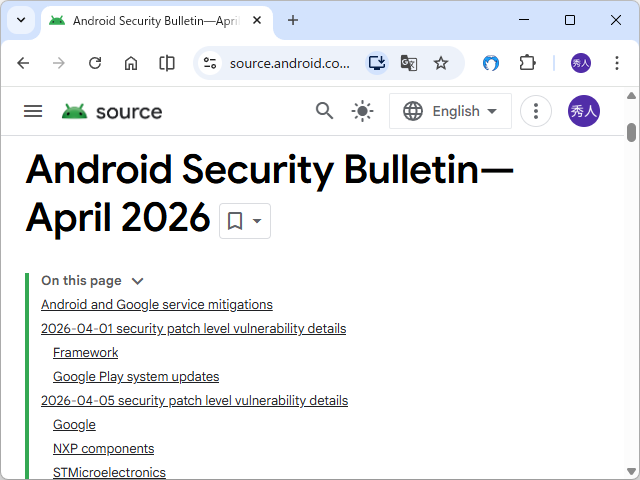Open the site more options button
640x480 pixels.
[x=536, y=111]
